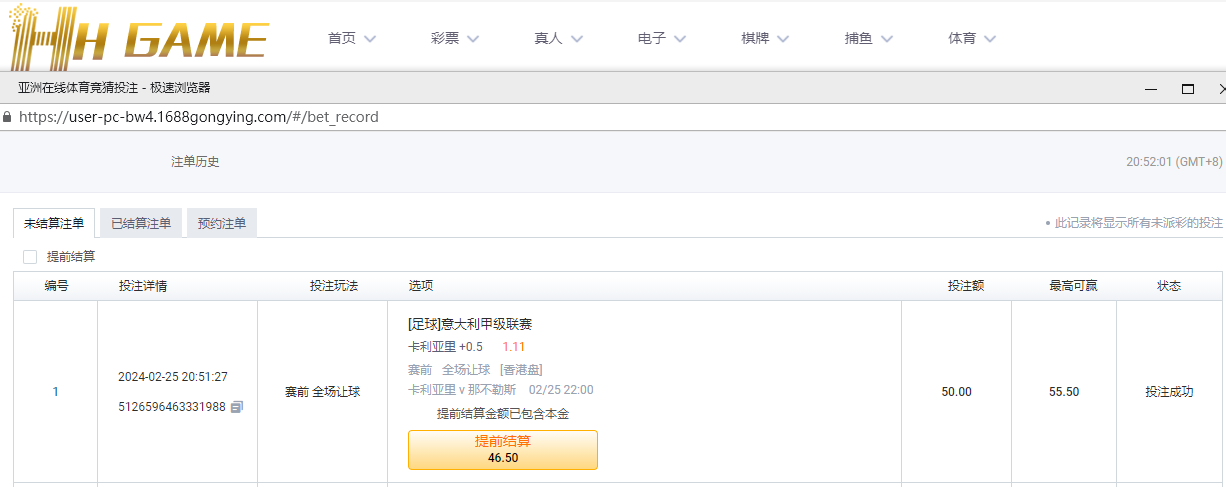The image size is (1226, 487).
Task: Open the 体育 menu
Action: [962, 38]
